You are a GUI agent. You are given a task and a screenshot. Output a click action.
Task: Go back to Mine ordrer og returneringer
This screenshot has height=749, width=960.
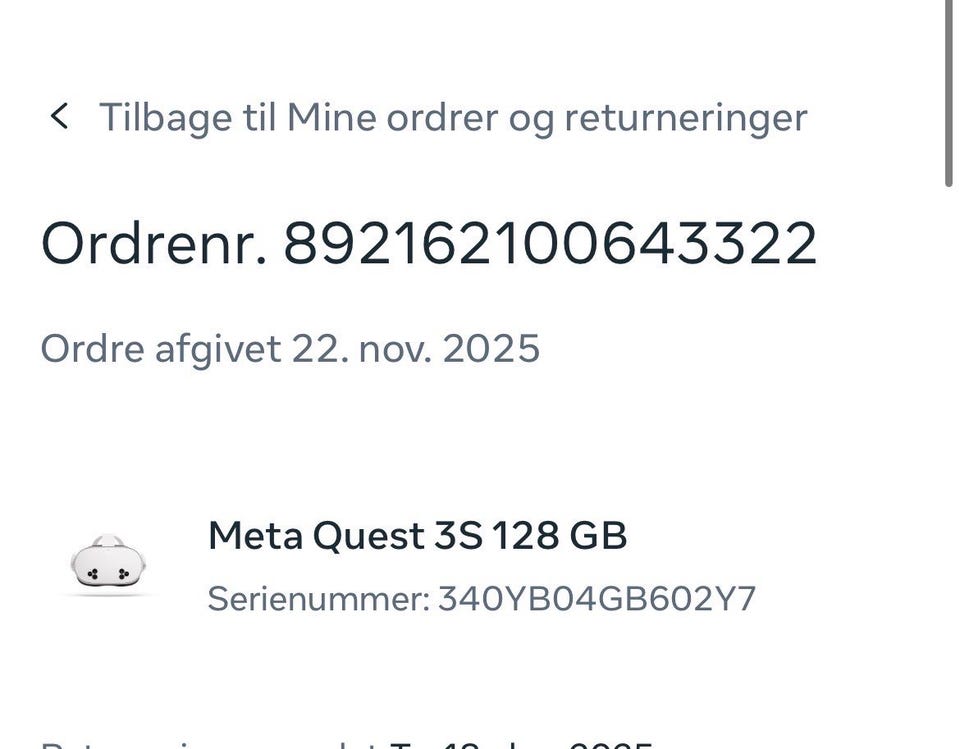point(452,118)
